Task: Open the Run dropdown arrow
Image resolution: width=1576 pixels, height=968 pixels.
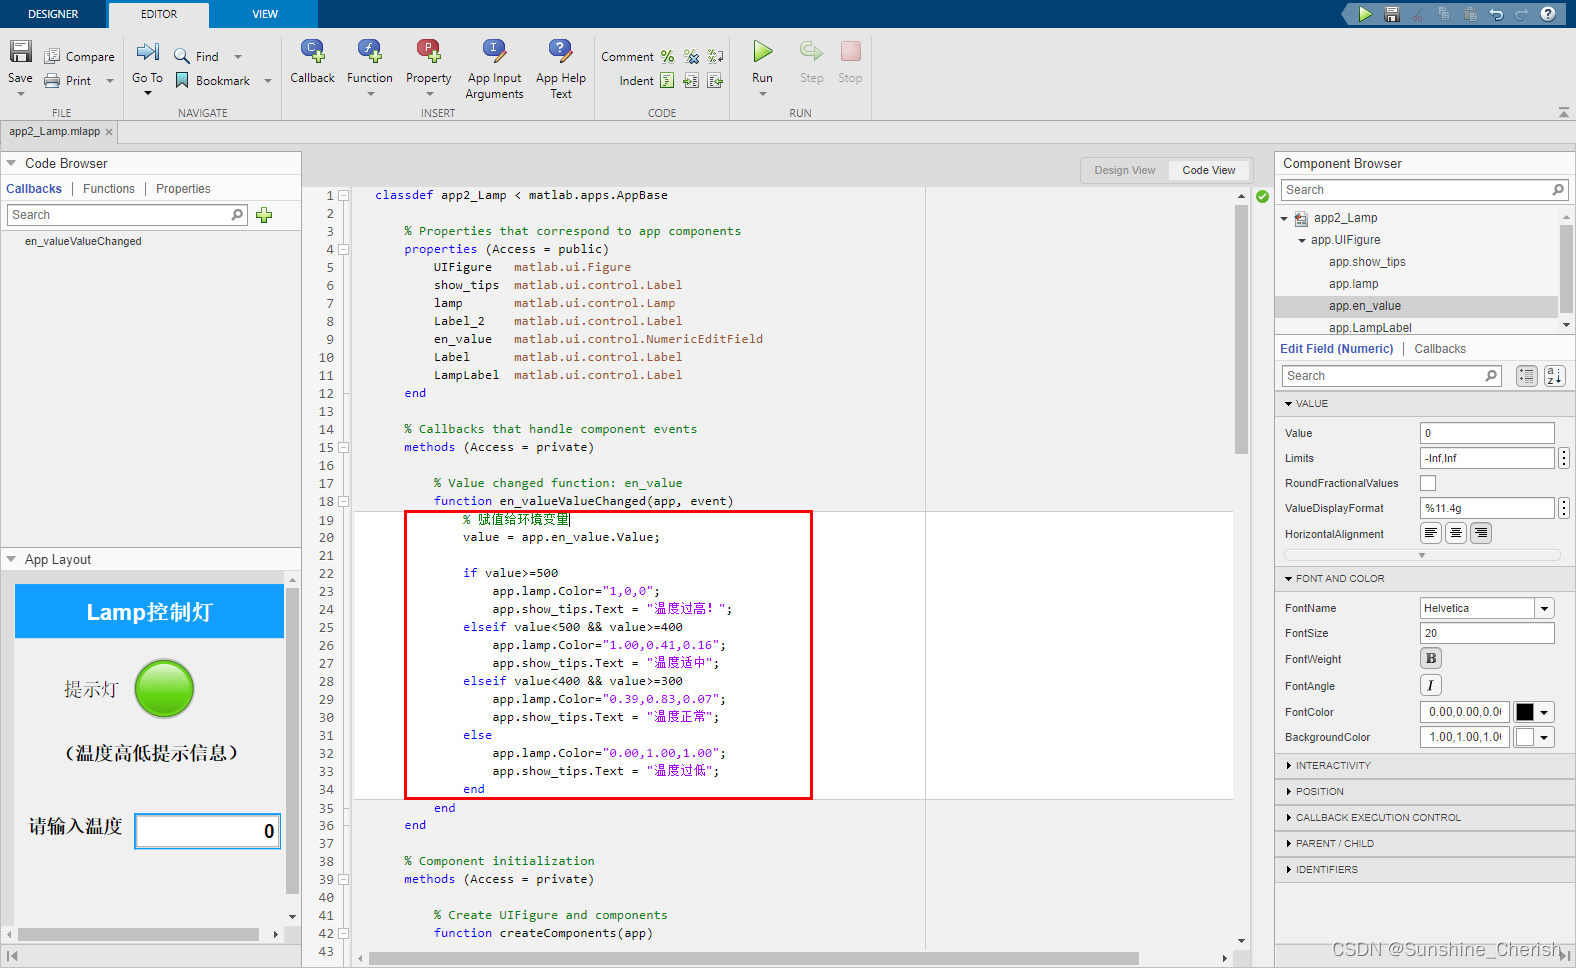Action: (x=763, y=94)
